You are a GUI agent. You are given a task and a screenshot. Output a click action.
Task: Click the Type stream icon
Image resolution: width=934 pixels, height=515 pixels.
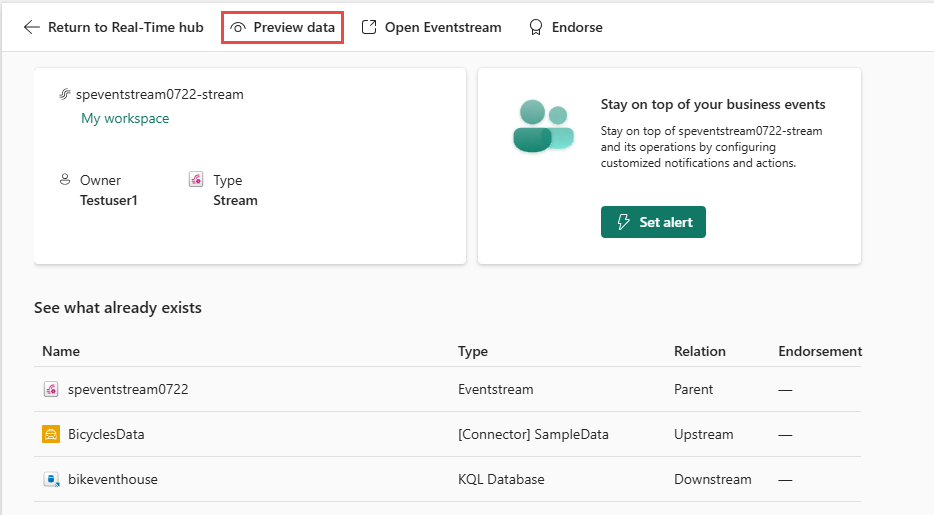point(196,179)
